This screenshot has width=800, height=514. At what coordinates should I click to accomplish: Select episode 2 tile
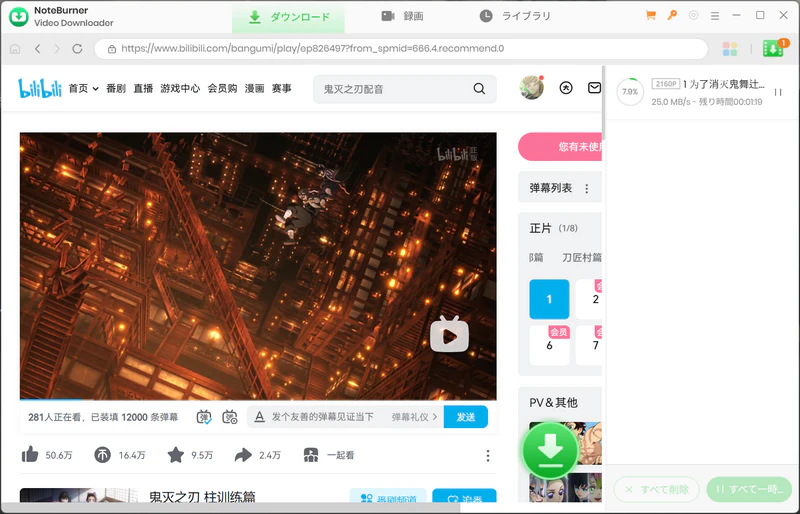point(589,299)
